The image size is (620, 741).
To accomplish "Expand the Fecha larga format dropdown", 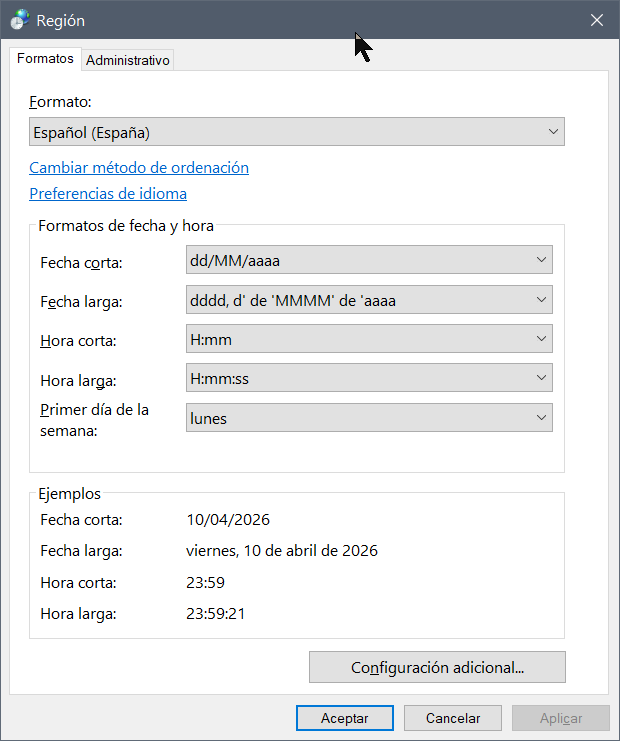I will 369,300.
